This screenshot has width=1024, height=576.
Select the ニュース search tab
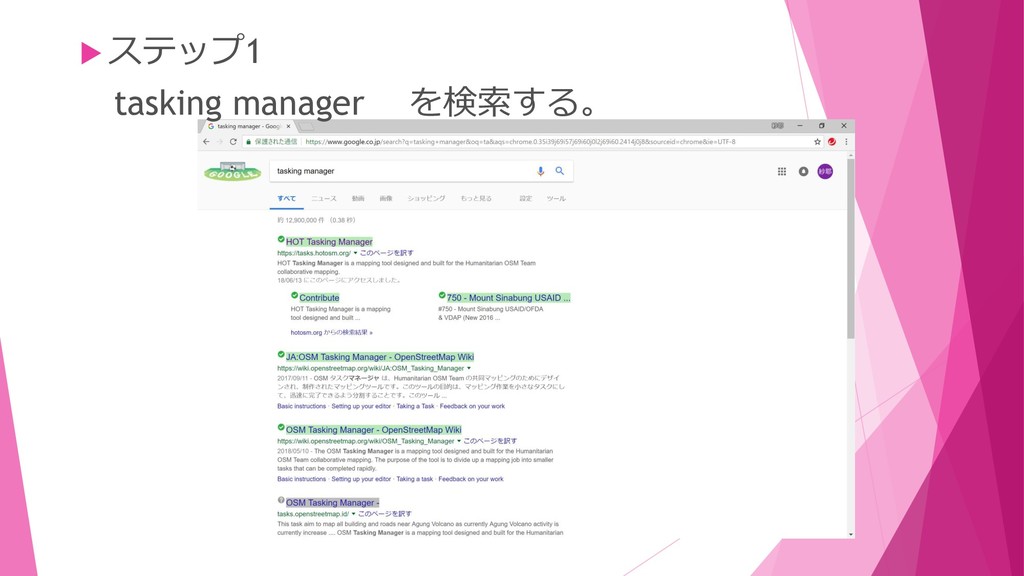324,199
